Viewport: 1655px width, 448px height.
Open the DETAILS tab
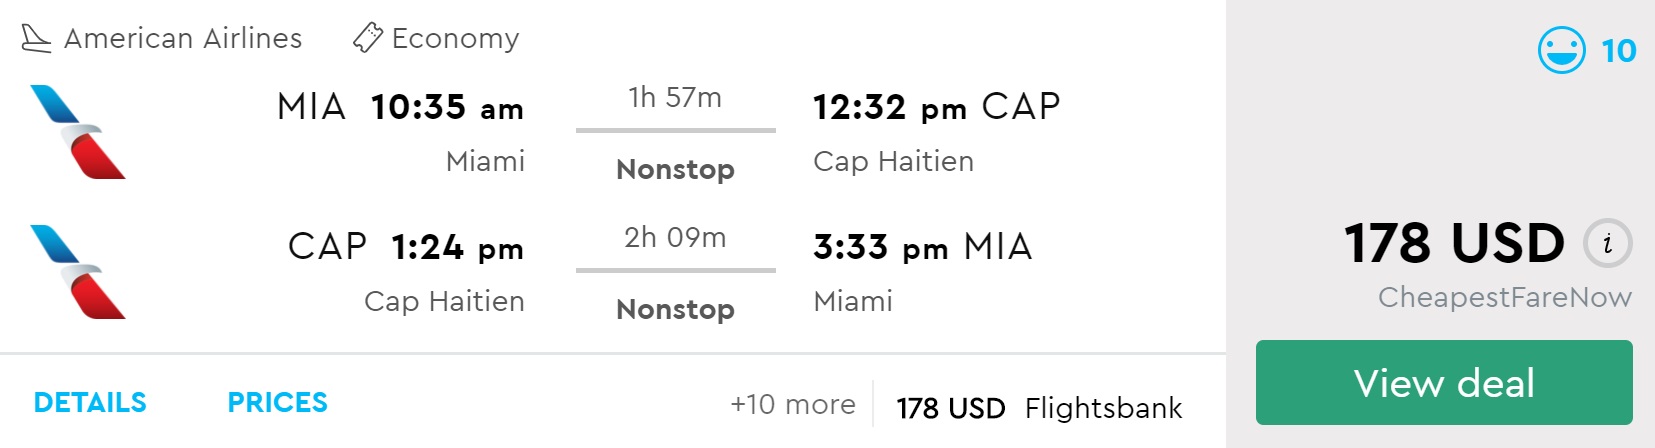(90, 402)
